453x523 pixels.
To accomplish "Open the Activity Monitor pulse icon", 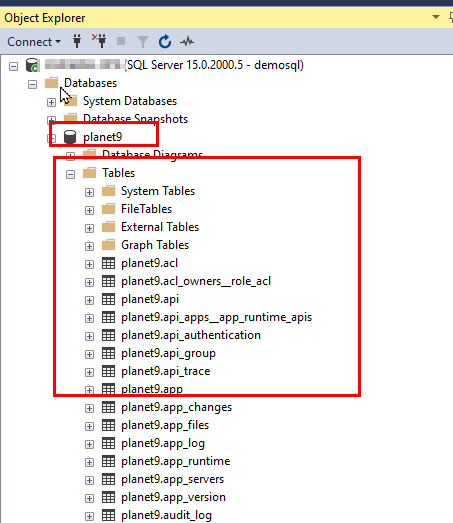I will click(187, 42).
